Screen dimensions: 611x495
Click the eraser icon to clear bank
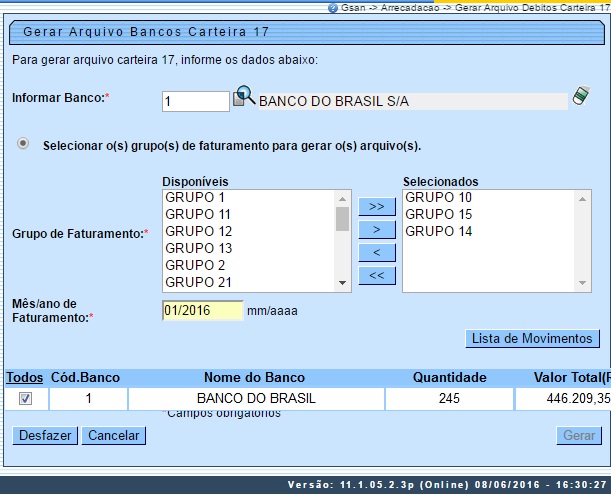click(579, 98)
